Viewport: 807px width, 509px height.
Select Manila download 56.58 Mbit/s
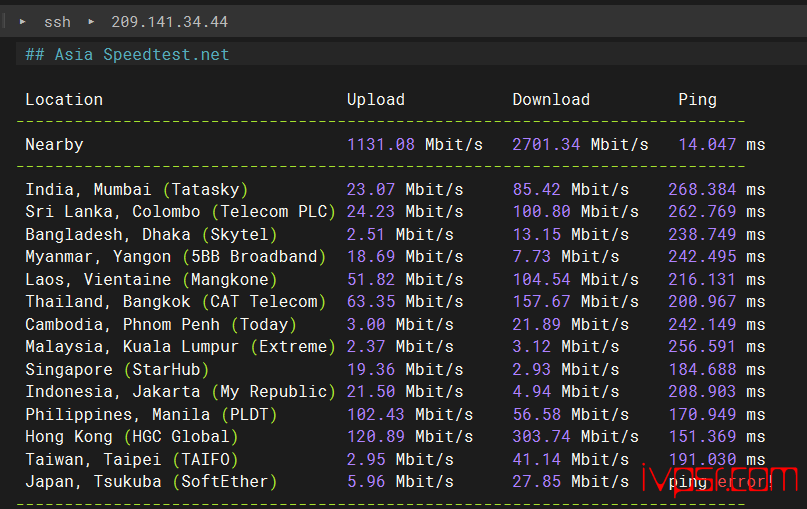click(x=571, y=415)
